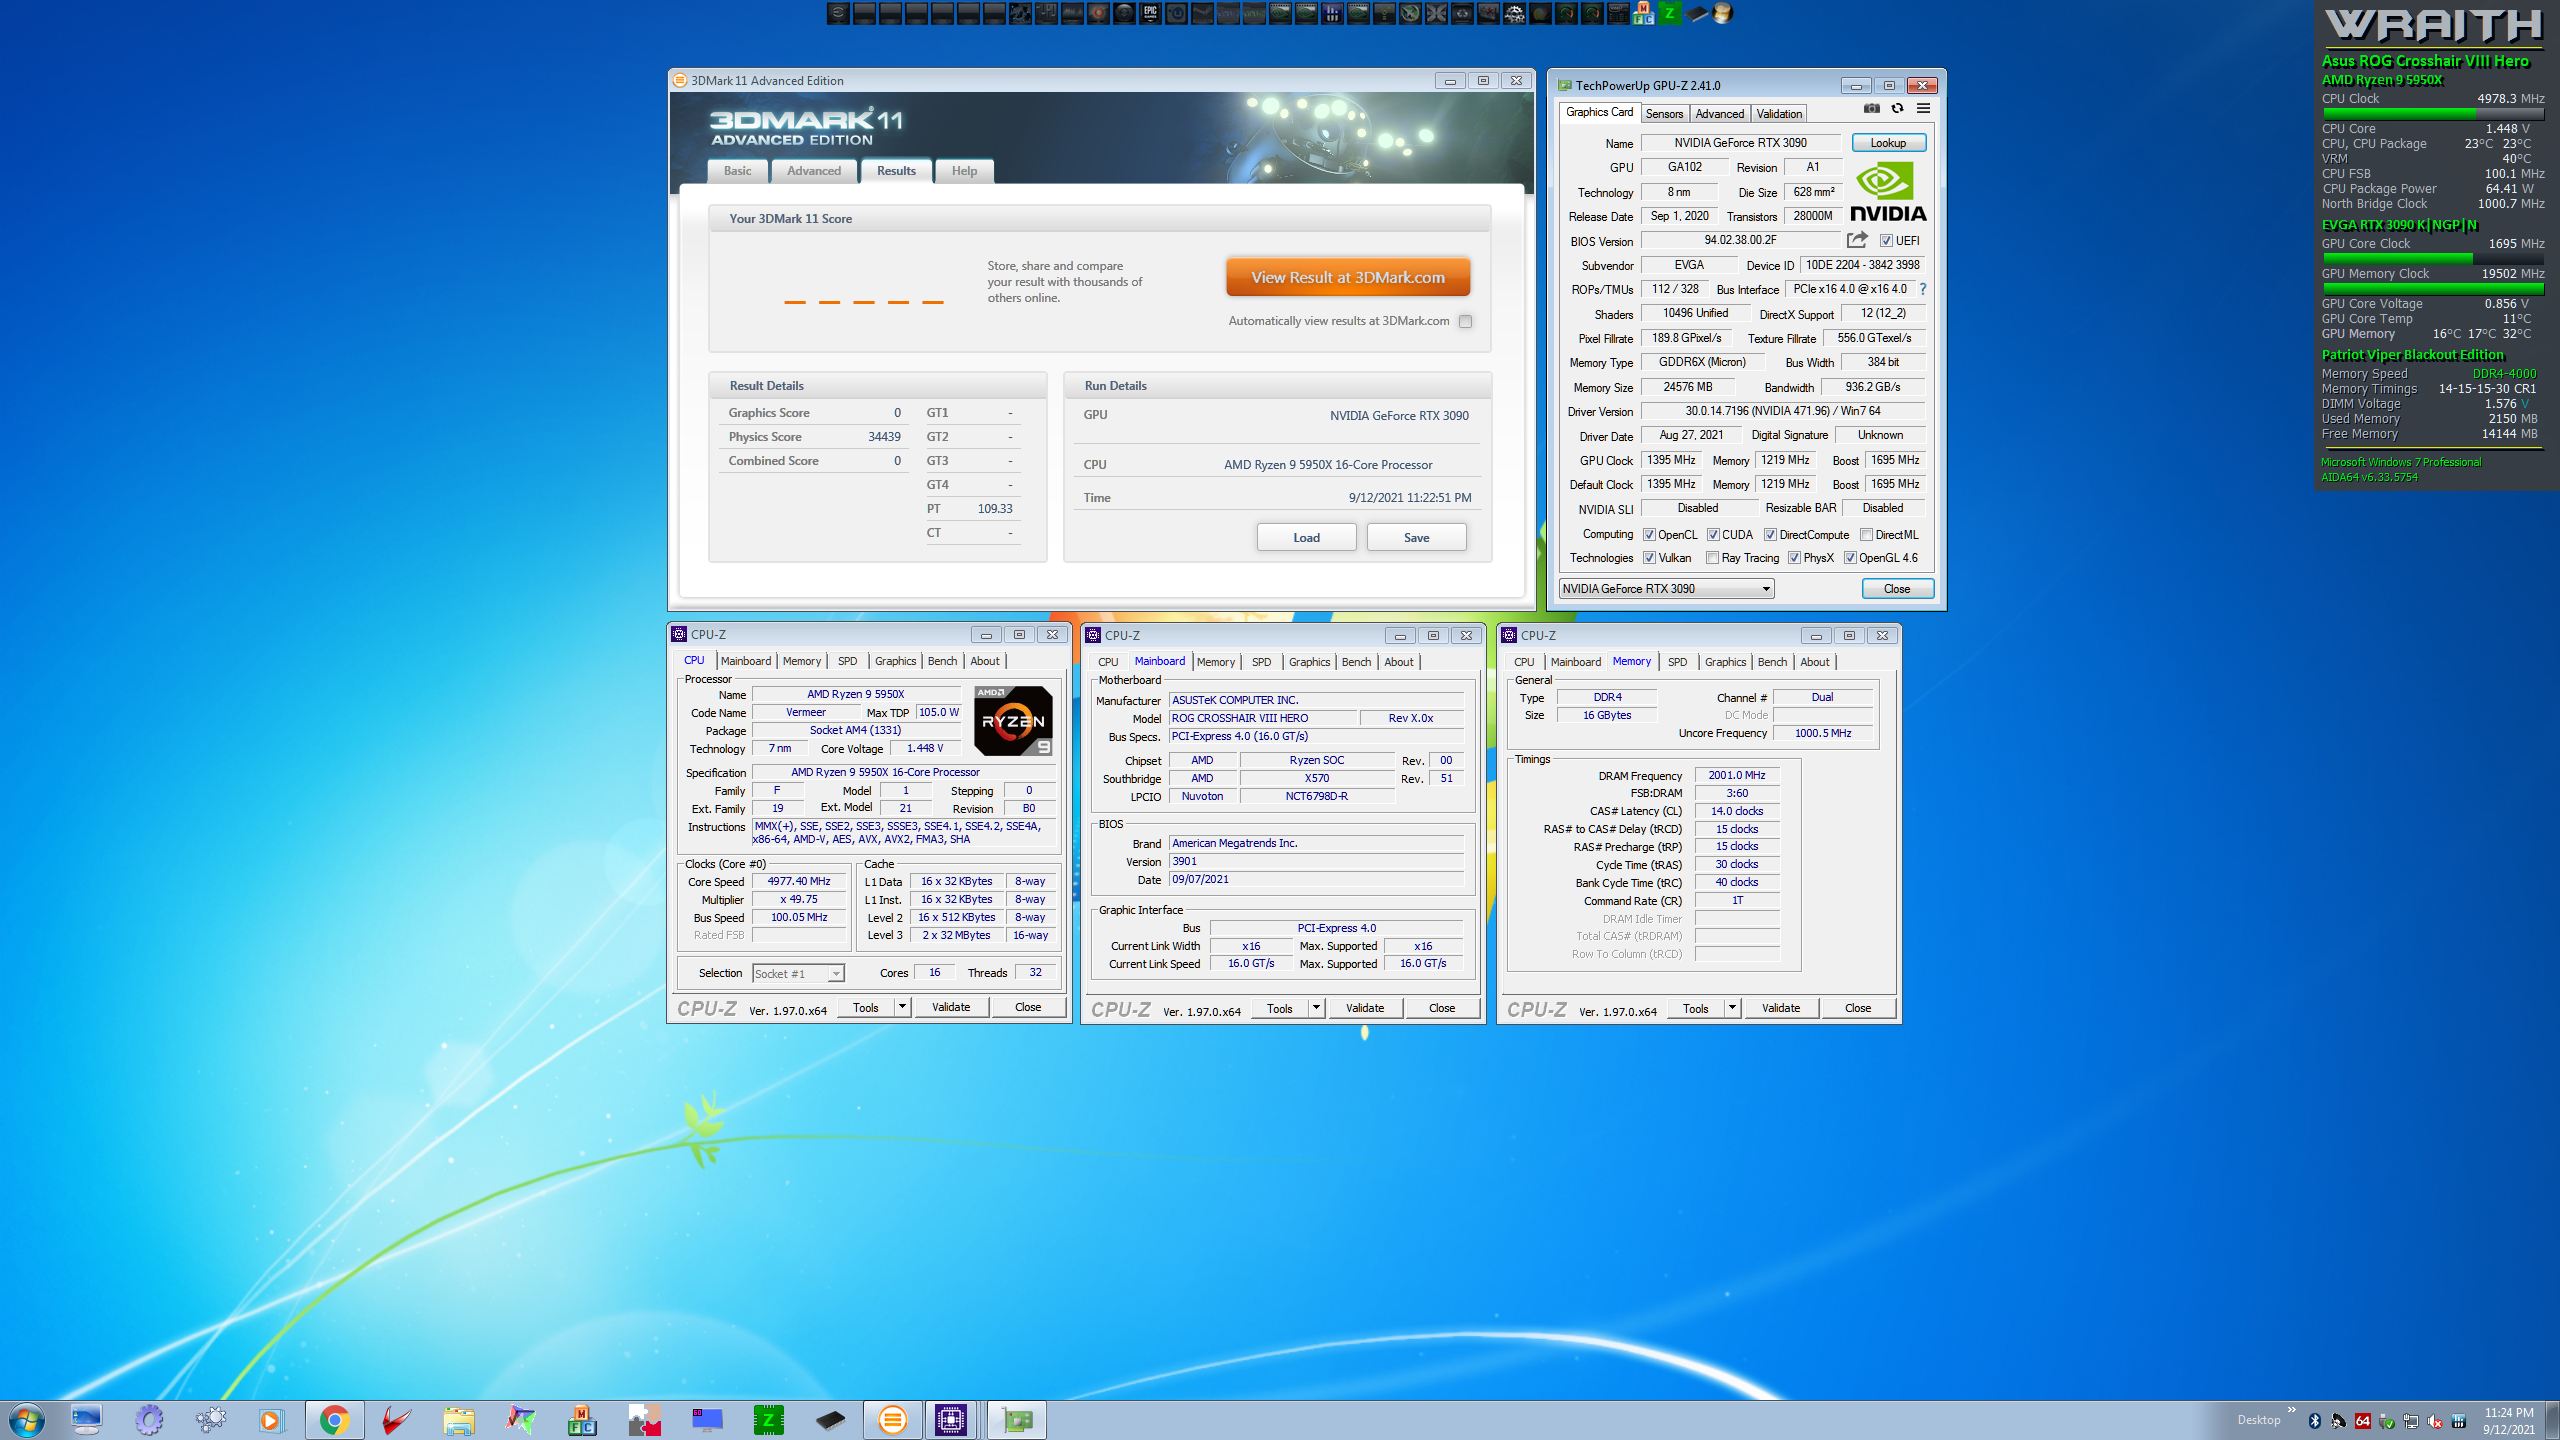Open the GPU selection dropdown in GPU-Z
Screen dimensions: 2560x1440
click(1766, 589)
